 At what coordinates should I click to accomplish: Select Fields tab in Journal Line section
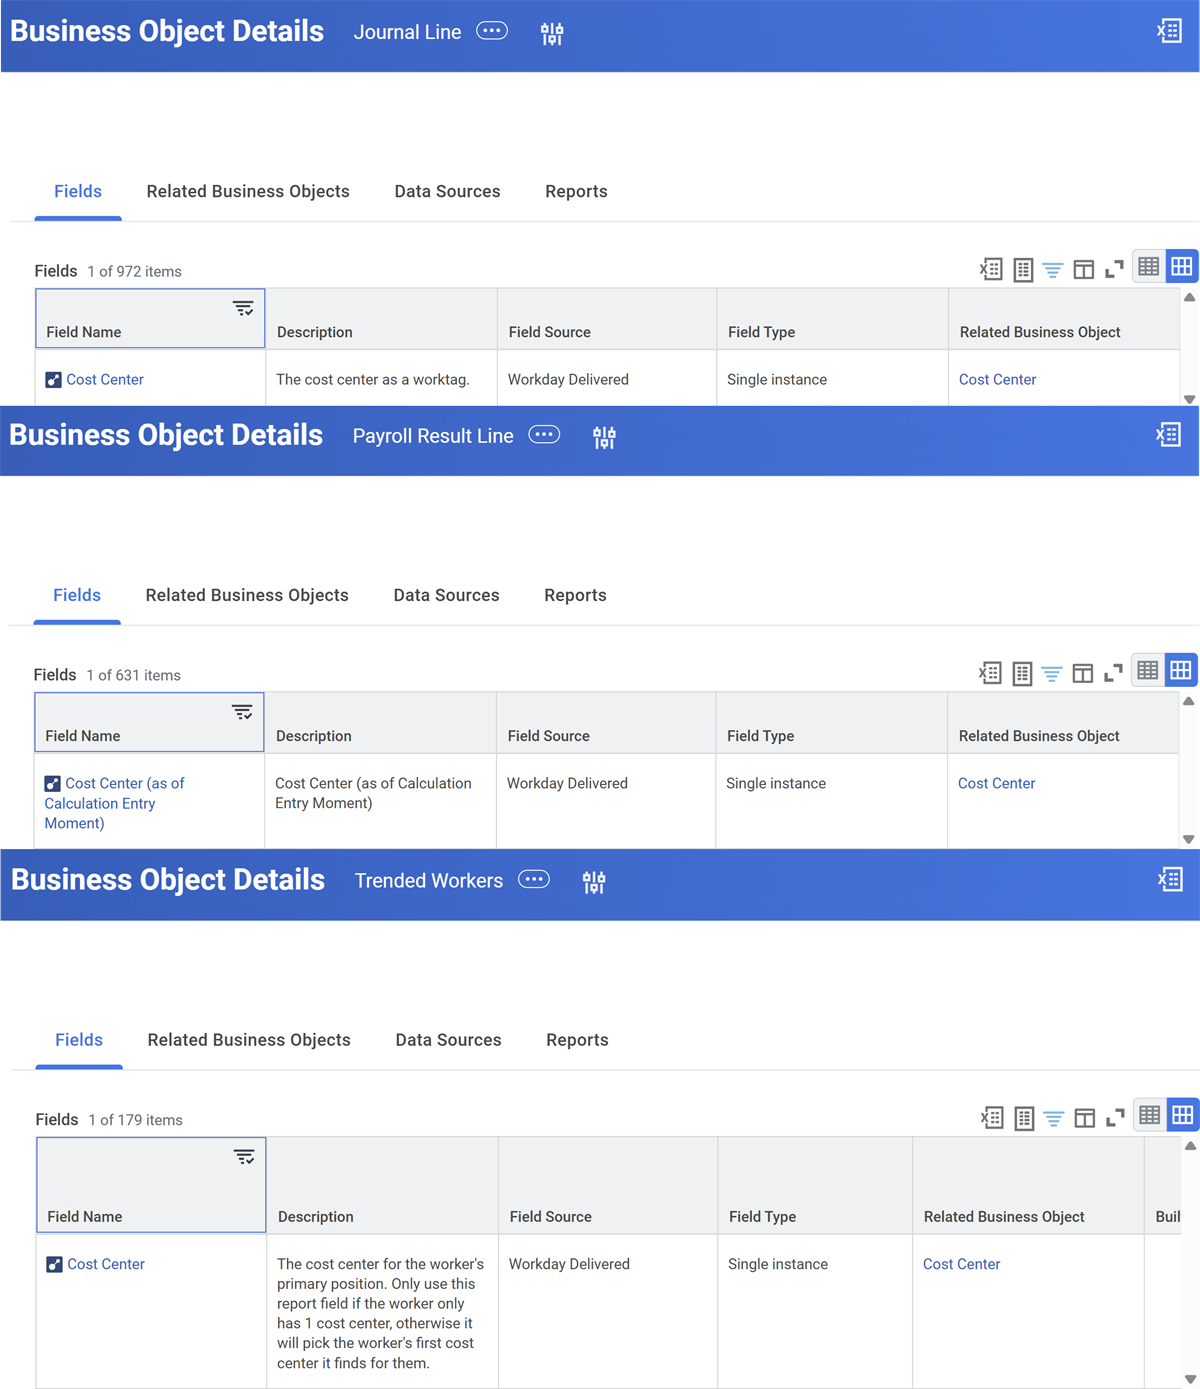tap(78, 191)
